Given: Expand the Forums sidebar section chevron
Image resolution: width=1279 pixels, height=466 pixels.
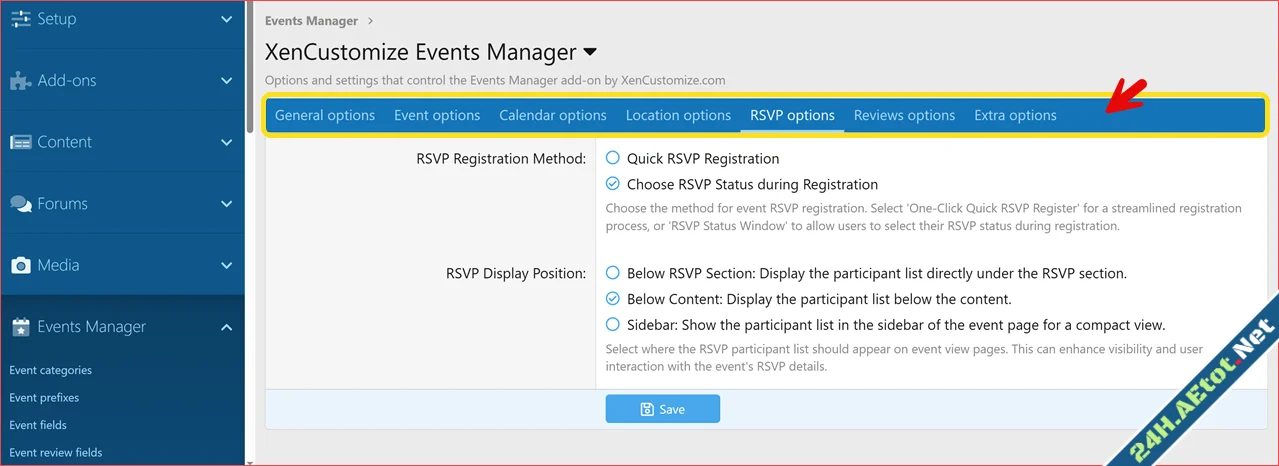Looking at the screenshot, I should (x=226, y=204).
